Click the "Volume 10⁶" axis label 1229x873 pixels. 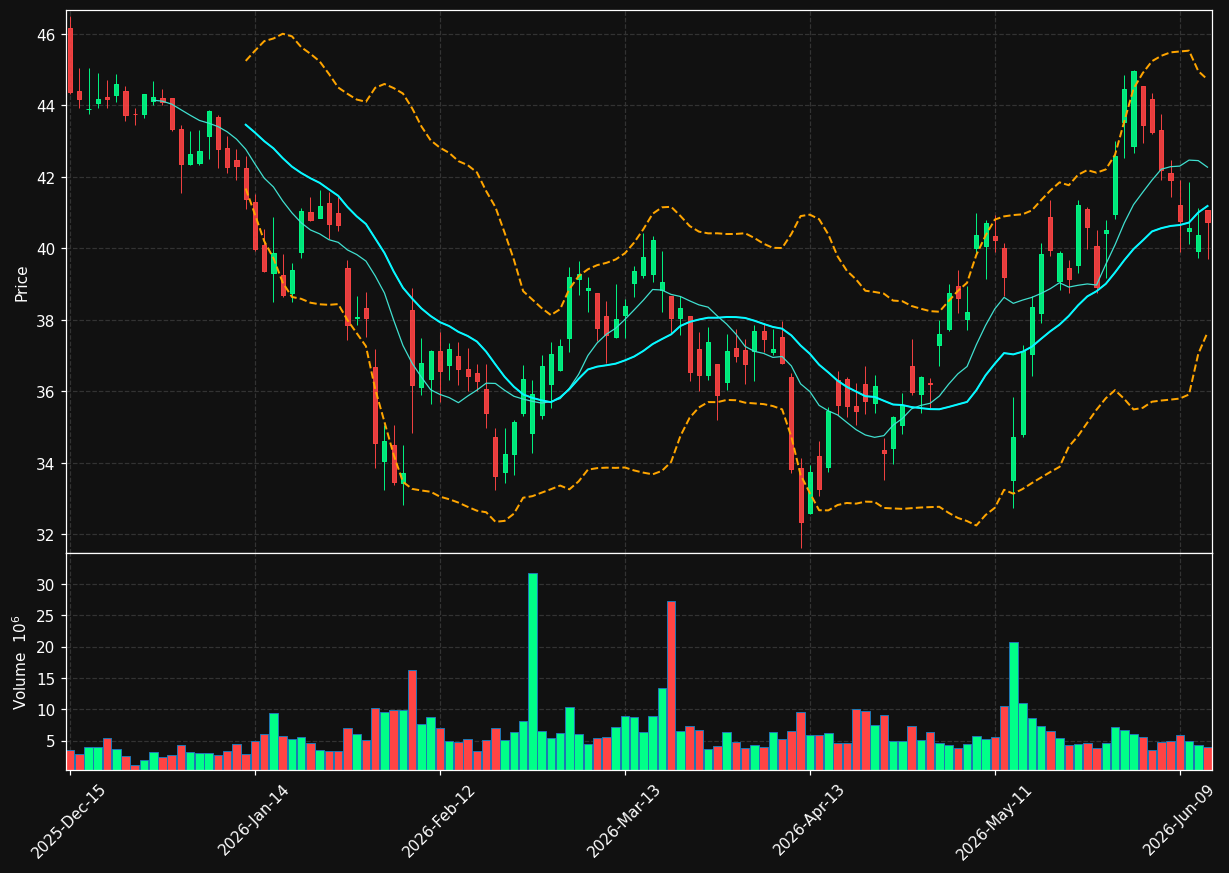click(21, 662)
